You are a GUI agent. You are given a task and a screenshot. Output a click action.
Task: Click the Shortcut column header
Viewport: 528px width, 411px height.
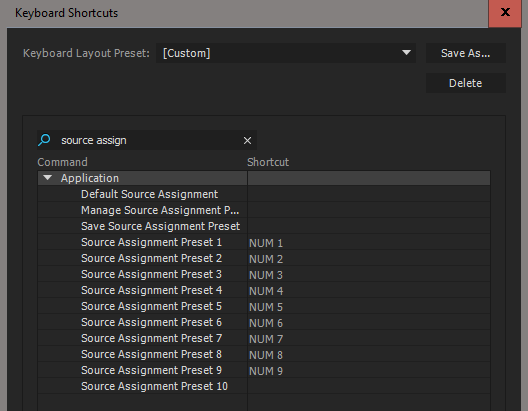coord(268,162)
